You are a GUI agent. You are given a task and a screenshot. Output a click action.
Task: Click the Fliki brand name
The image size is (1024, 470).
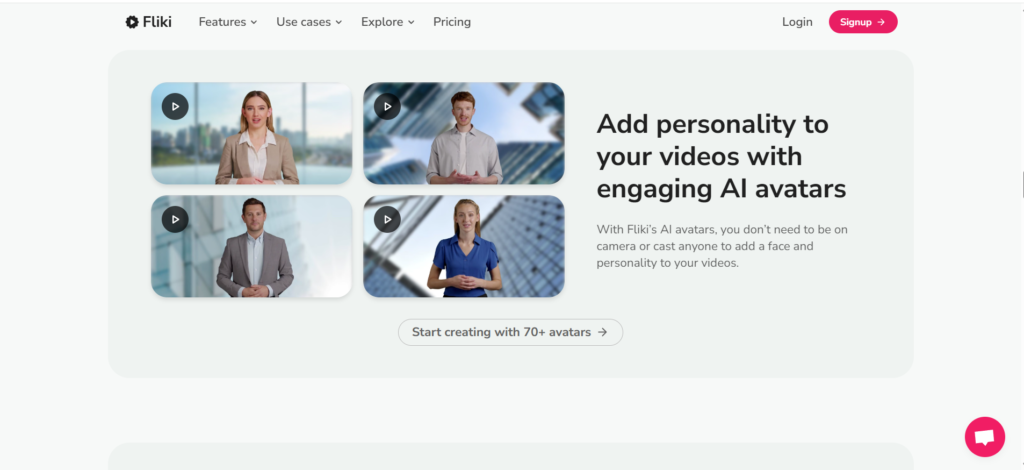[x=157, y=22]
